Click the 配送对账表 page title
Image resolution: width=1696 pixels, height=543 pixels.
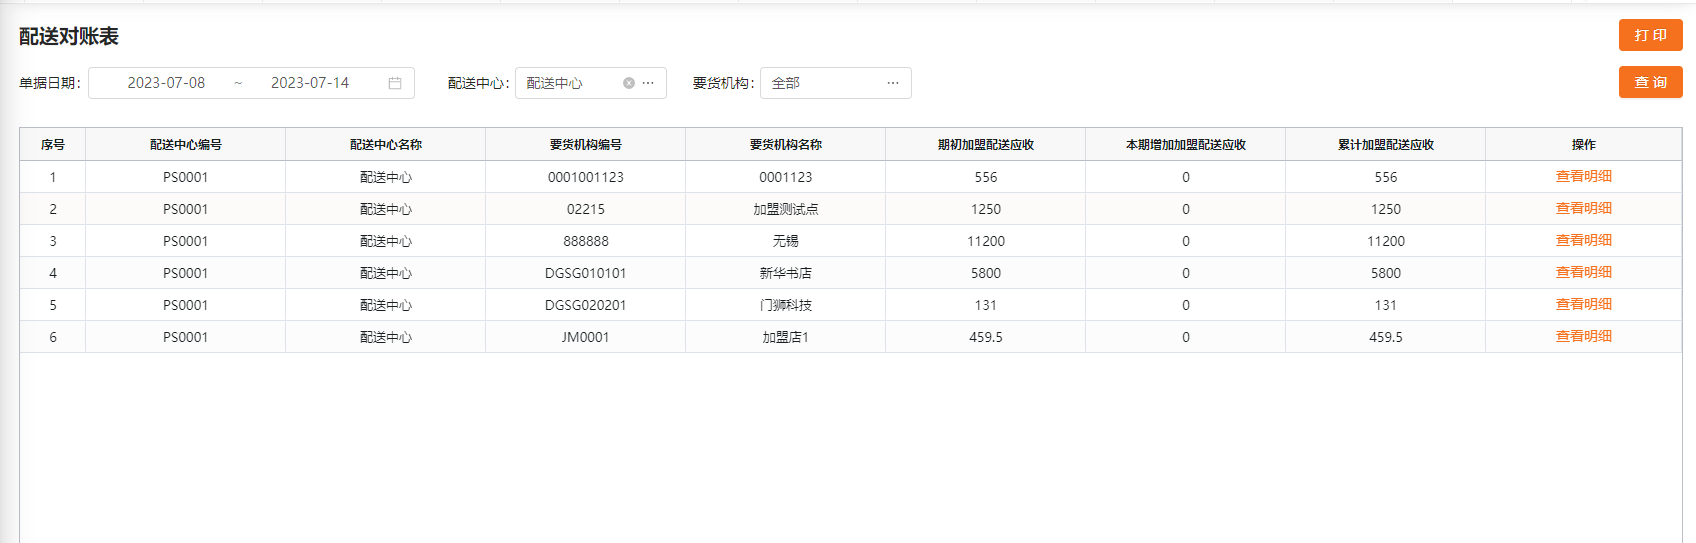[x=69, y=36]
